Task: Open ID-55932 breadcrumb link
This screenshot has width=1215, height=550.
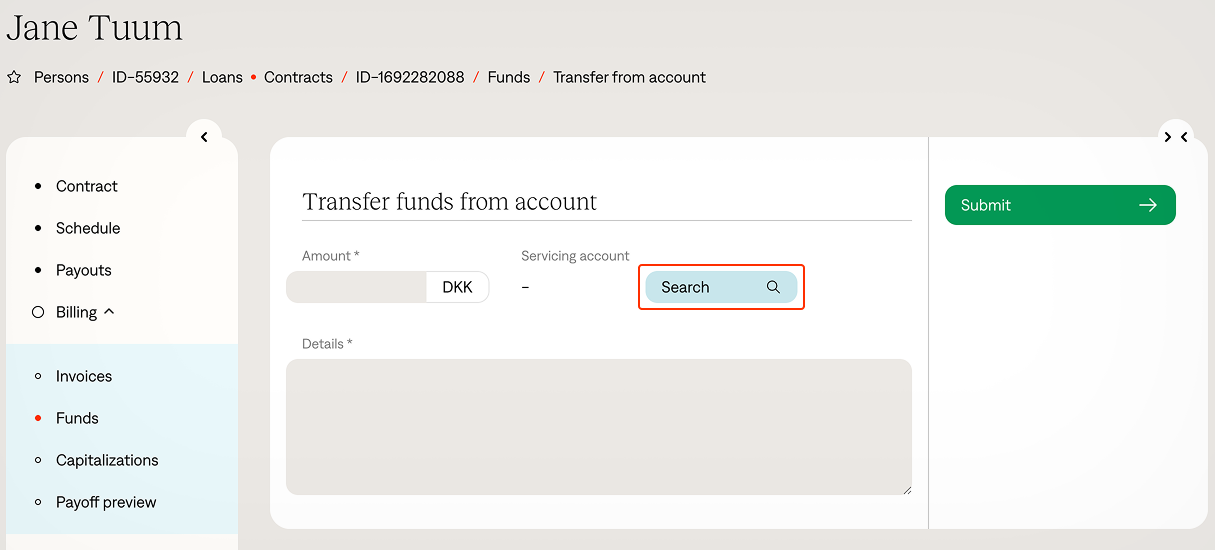Action: click(x=145, y=77)
